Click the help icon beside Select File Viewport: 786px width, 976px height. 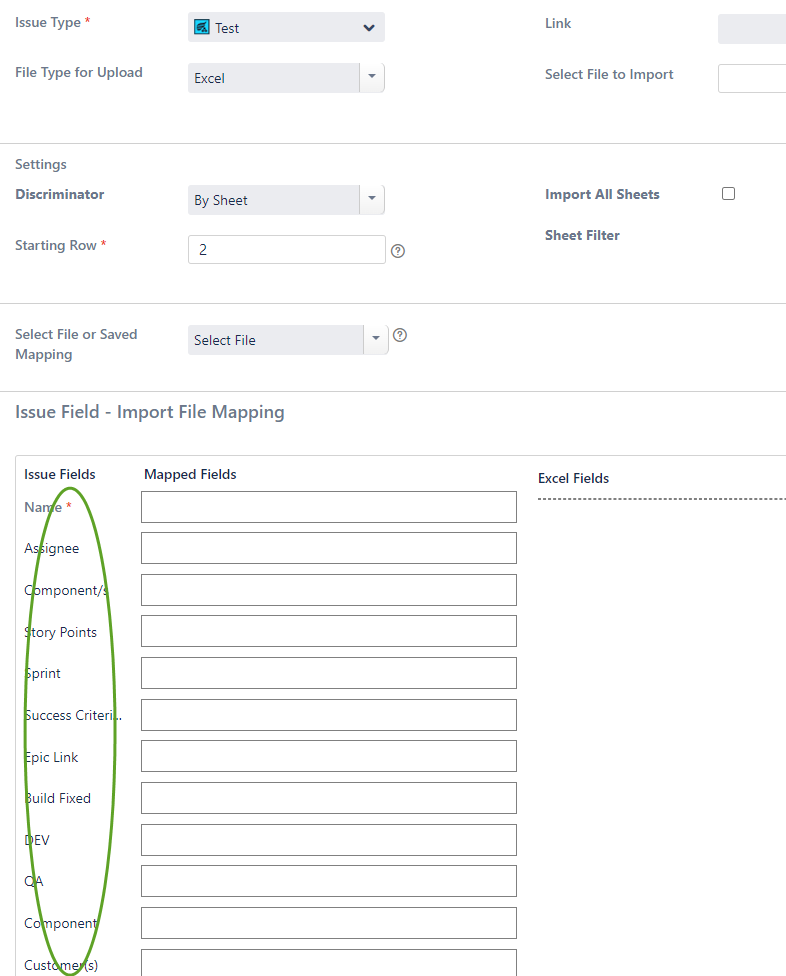398,335
